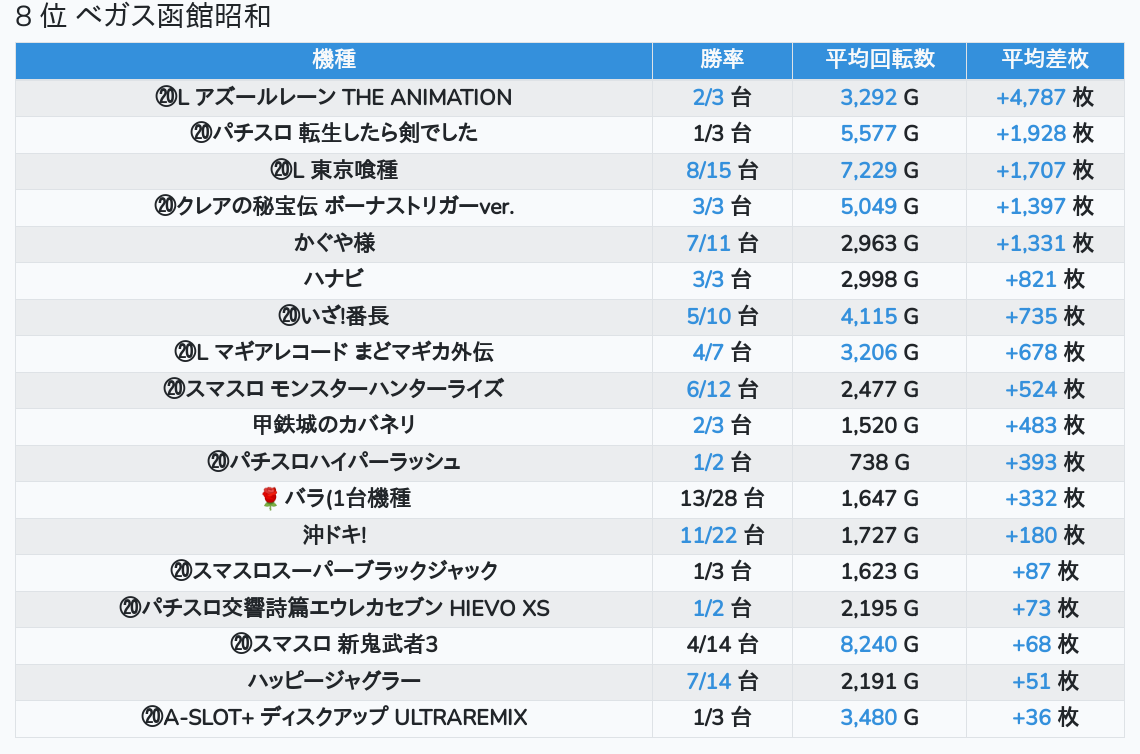
Task: Click the ⑳ badge beside クレアの秘宝伝
Action: (166, 207)
